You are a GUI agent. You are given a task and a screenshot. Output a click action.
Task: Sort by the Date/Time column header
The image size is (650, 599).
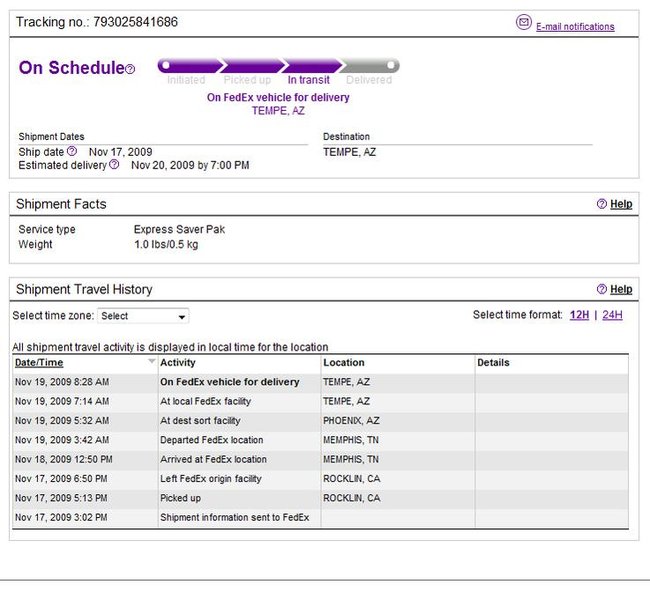(39, 363)
